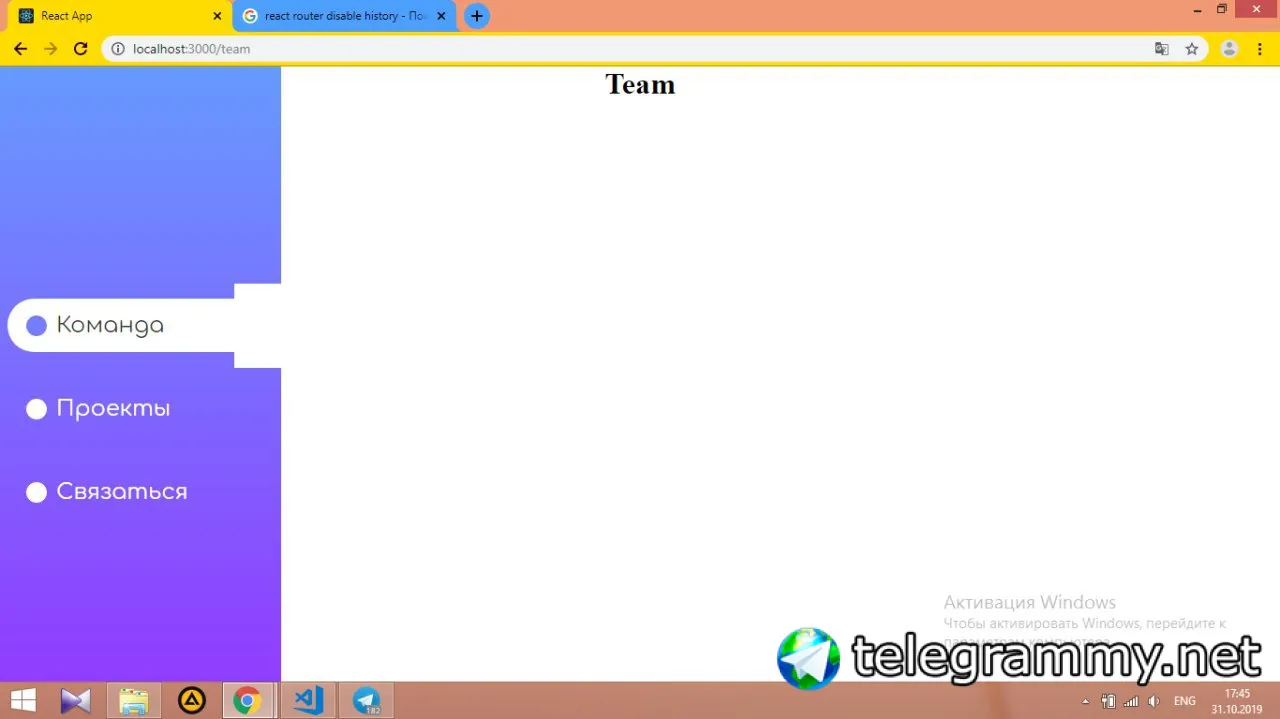Open the Chrome profile avatar
Image resolution: width=1280 pixels, height=719 pixels.
click(x=1230, y=48)
